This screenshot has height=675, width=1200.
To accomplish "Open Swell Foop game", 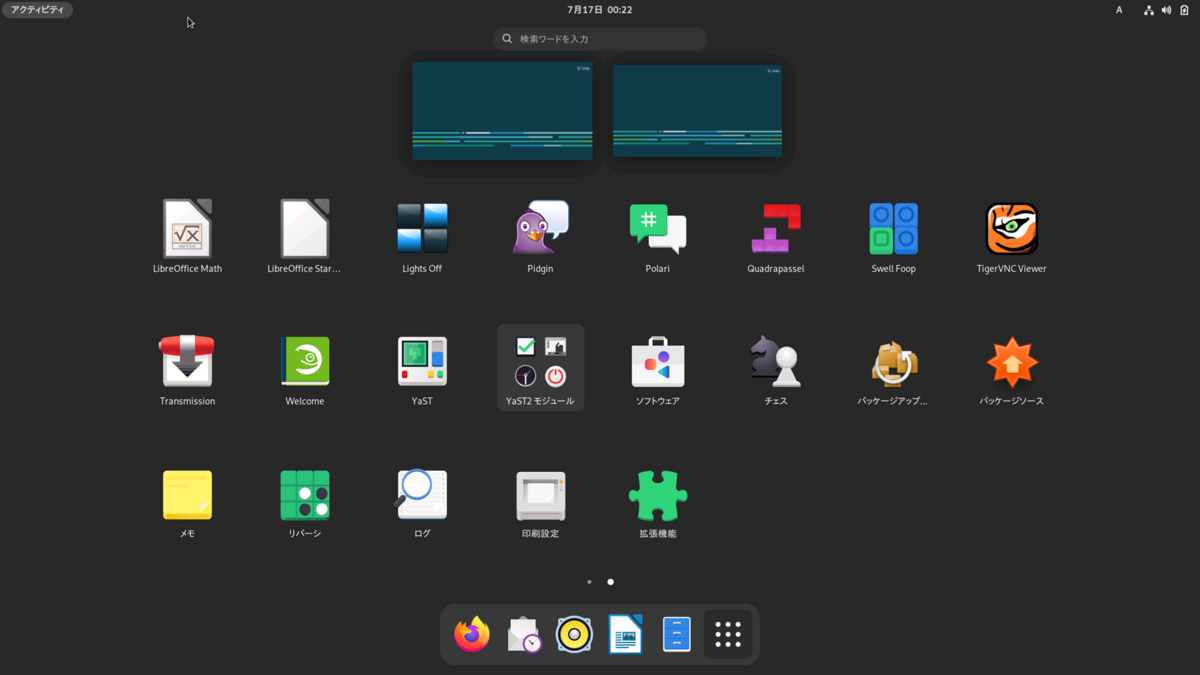I will (x=893, y=237).
